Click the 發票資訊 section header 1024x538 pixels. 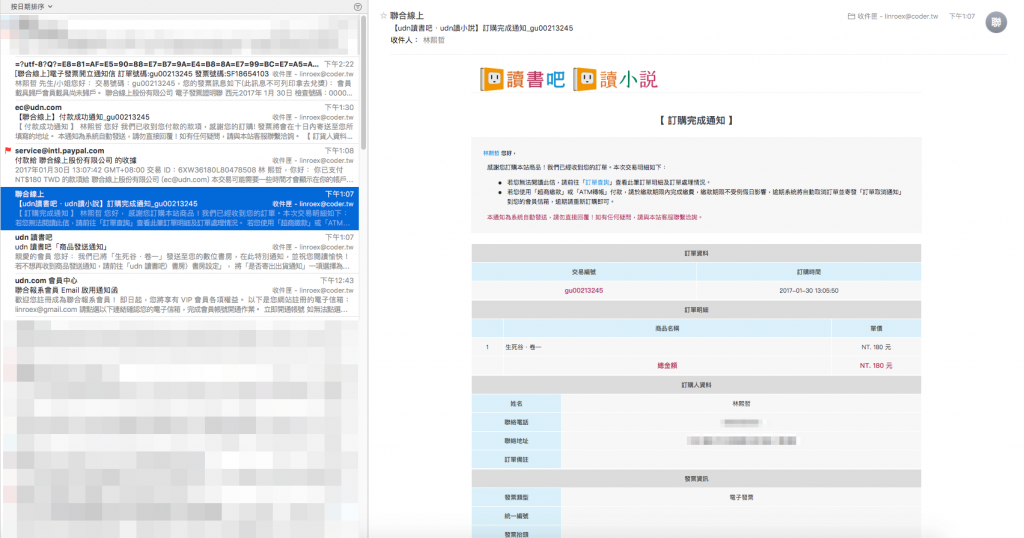coord(696,479)
